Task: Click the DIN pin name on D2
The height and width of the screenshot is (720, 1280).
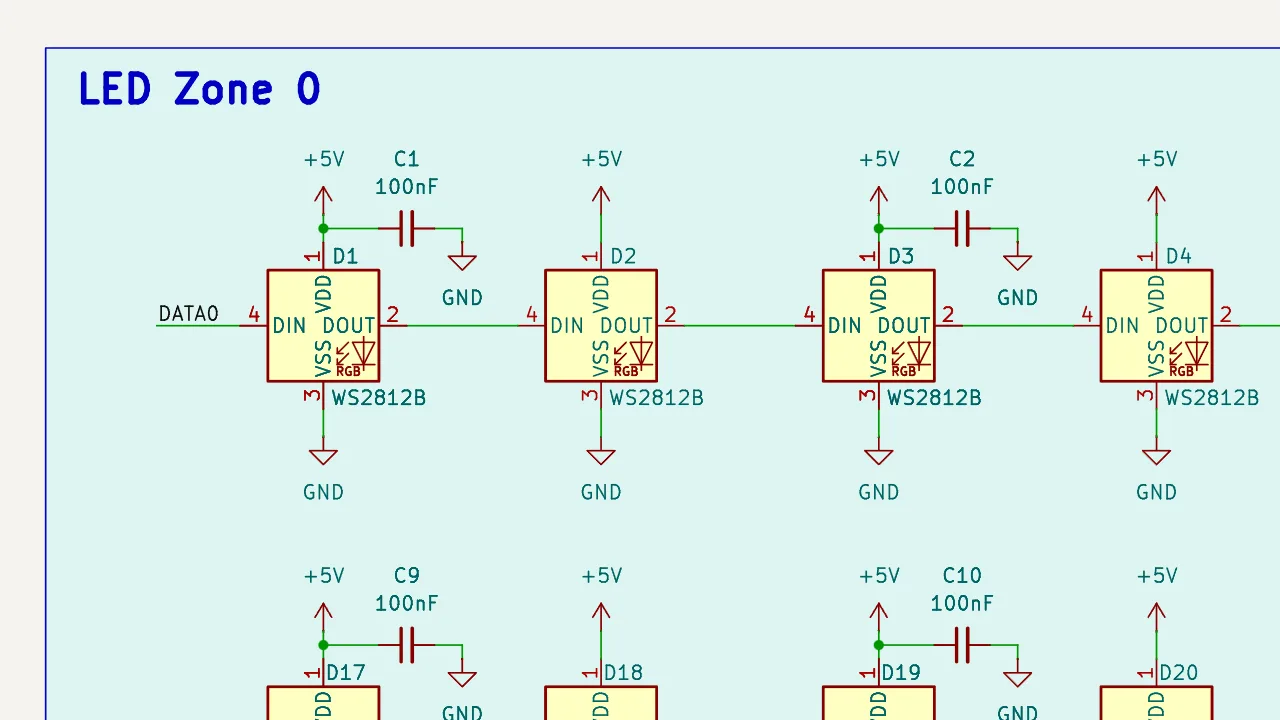Action: pyautogui.click(x=567, y=326)
